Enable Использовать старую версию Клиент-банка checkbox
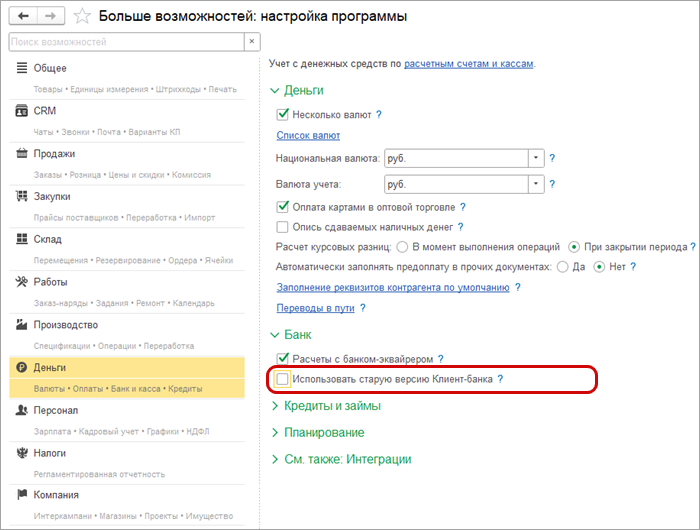The image size is (700, 530). tap(282, 380)
